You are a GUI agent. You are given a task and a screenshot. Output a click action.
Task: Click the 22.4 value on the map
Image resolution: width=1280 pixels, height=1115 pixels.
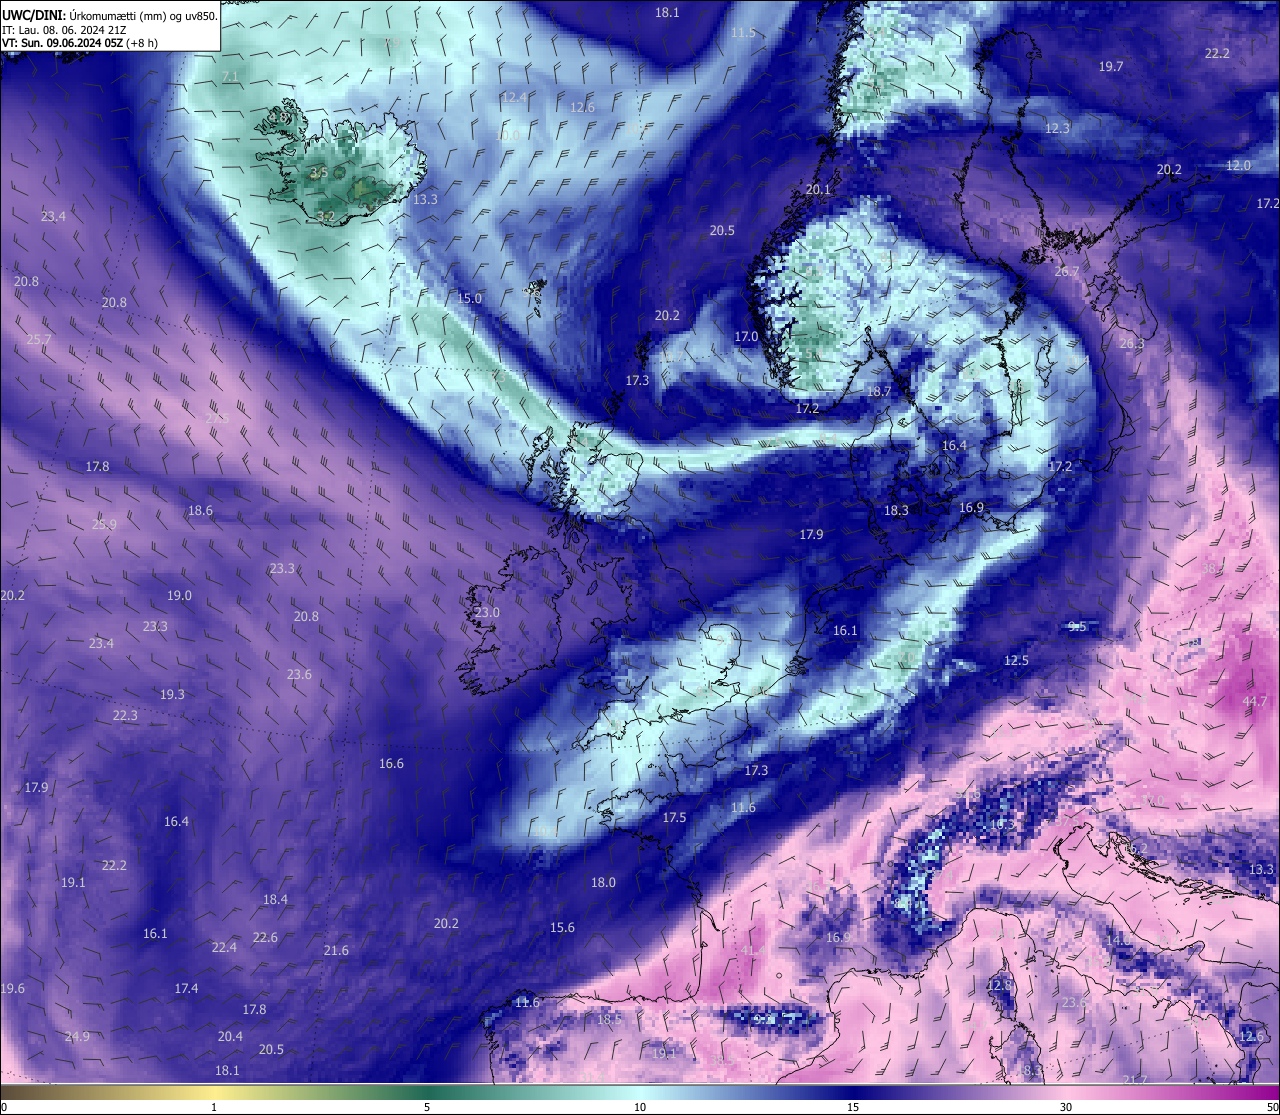point(224,947)
